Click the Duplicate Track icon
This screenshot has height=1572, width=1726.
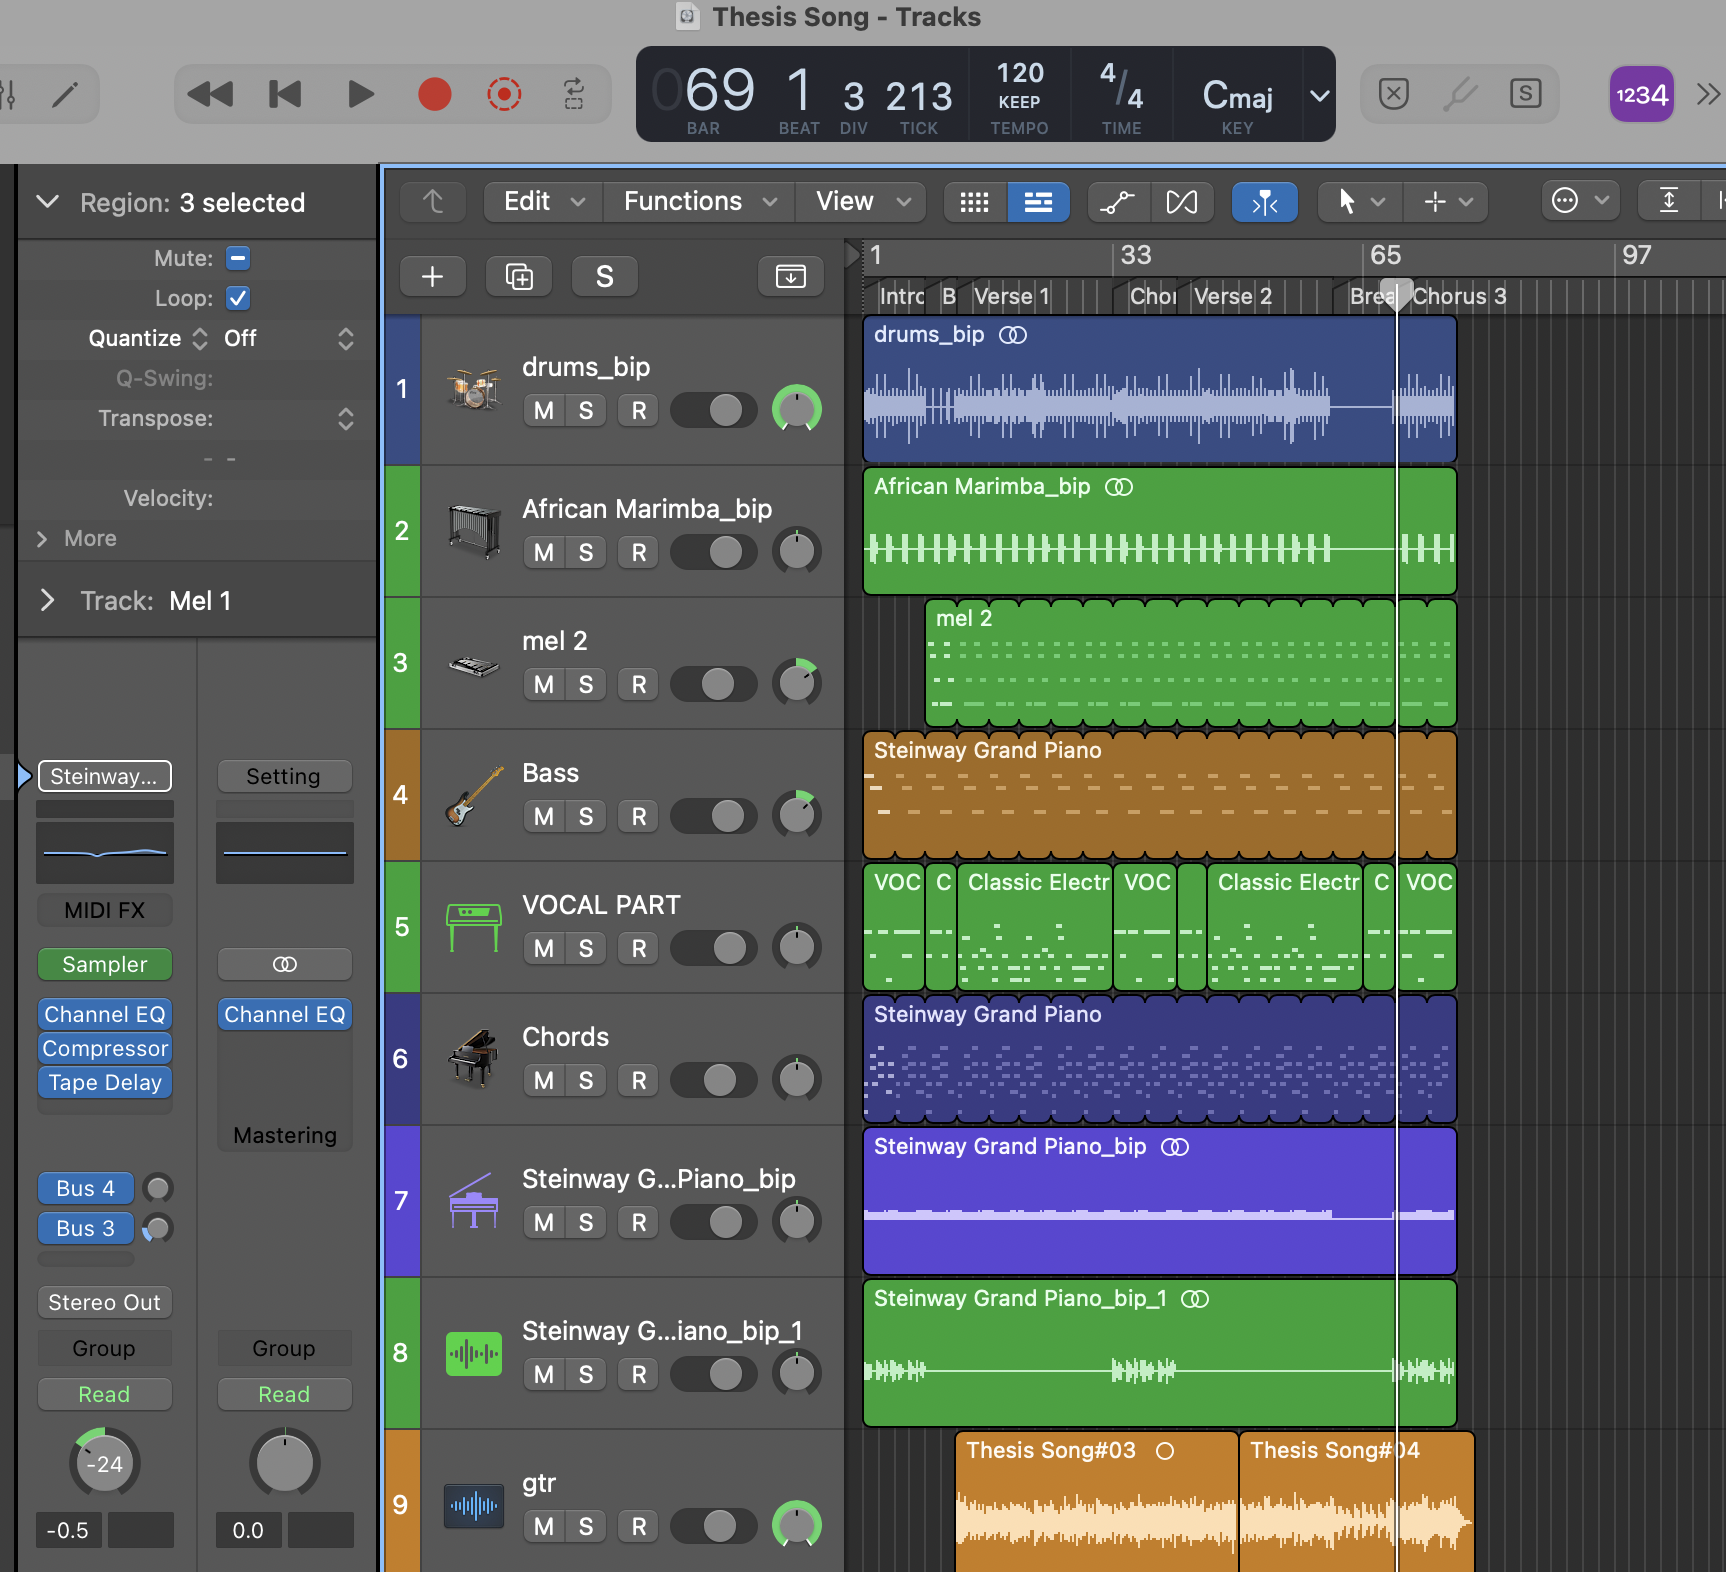519,277
